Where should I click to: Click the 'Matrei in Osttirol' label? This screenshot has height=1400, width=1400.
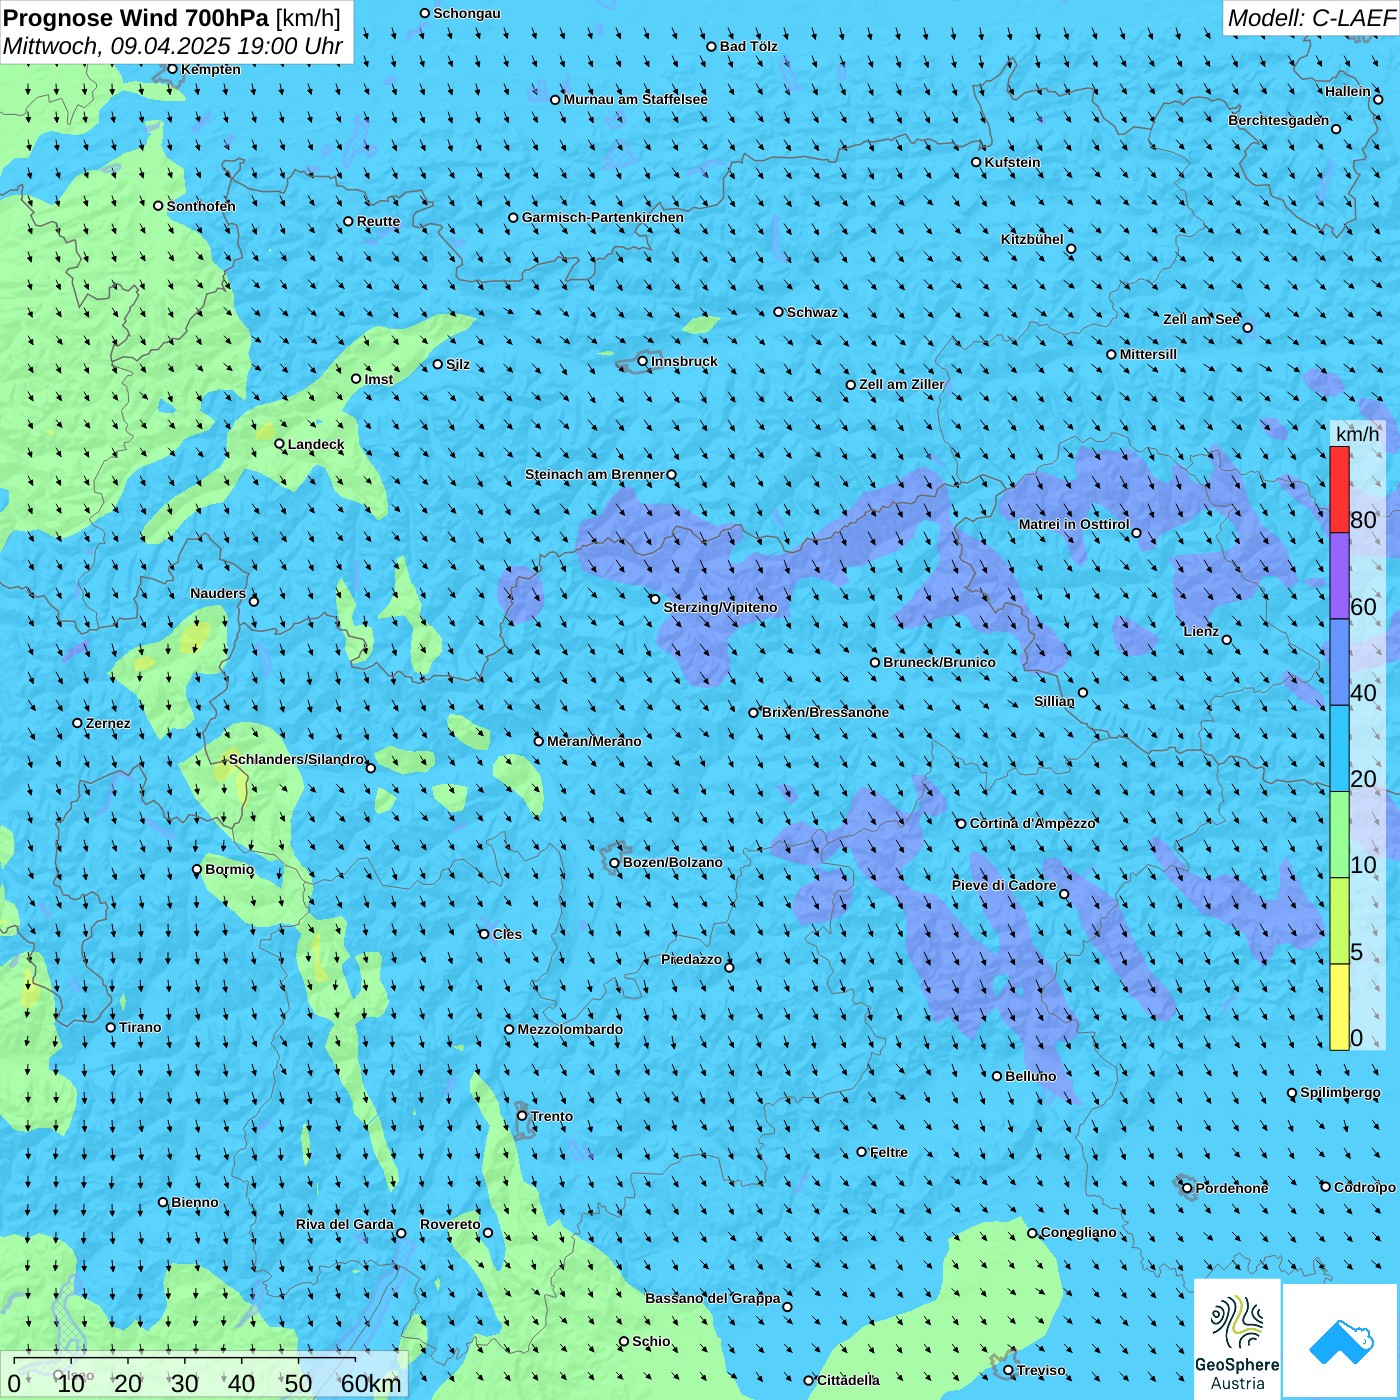pyautogui.click(x=1074, y=524)
